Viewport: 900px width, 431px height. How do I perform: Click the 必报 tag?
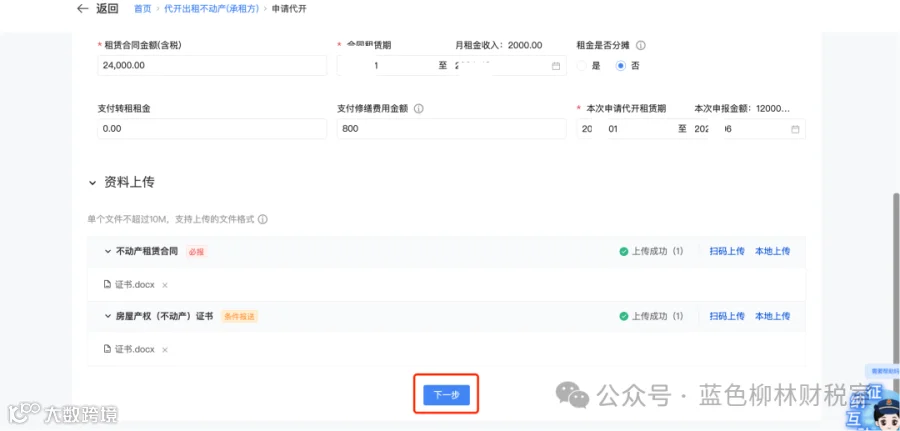tap(196, 251)
